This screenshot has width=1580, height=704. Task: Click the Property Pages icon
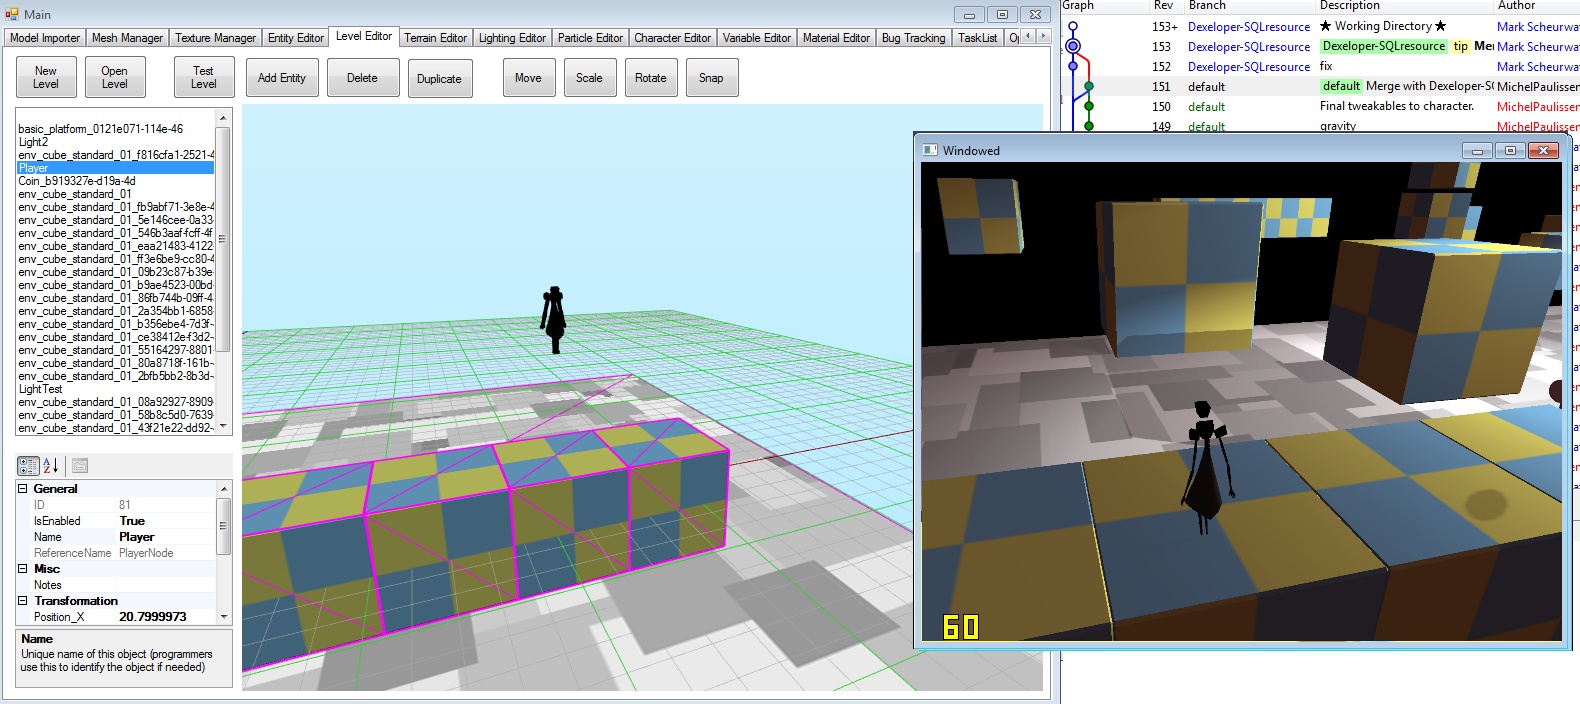pos(80,466)
